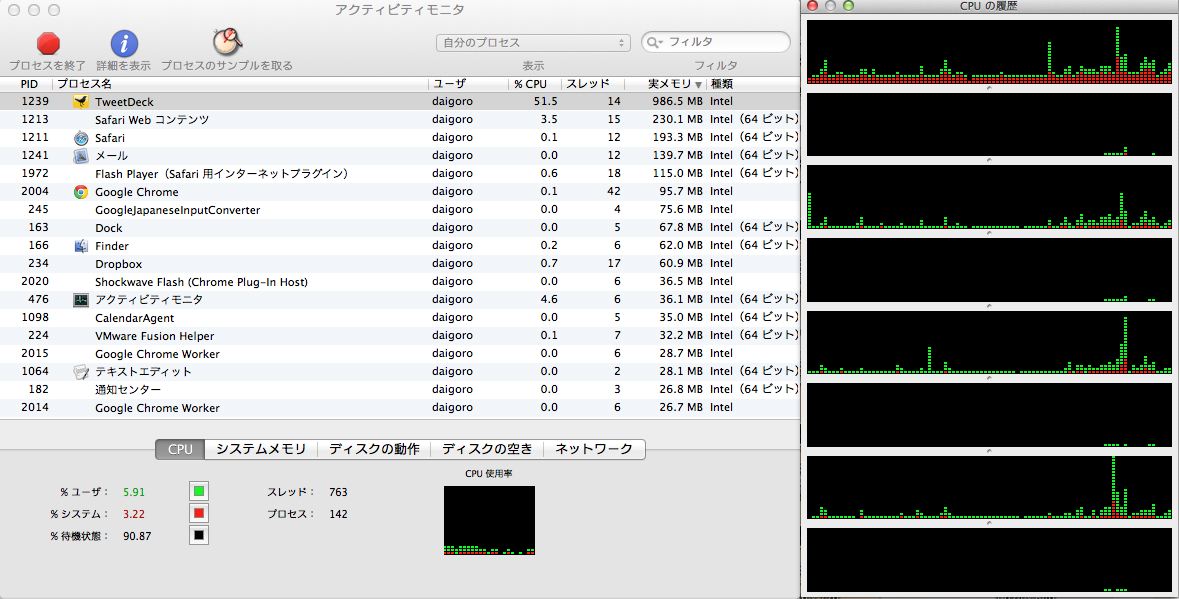Click the プロセスを終了 label button
This screenshot has width=1179, height=599.
click(47, 65)
